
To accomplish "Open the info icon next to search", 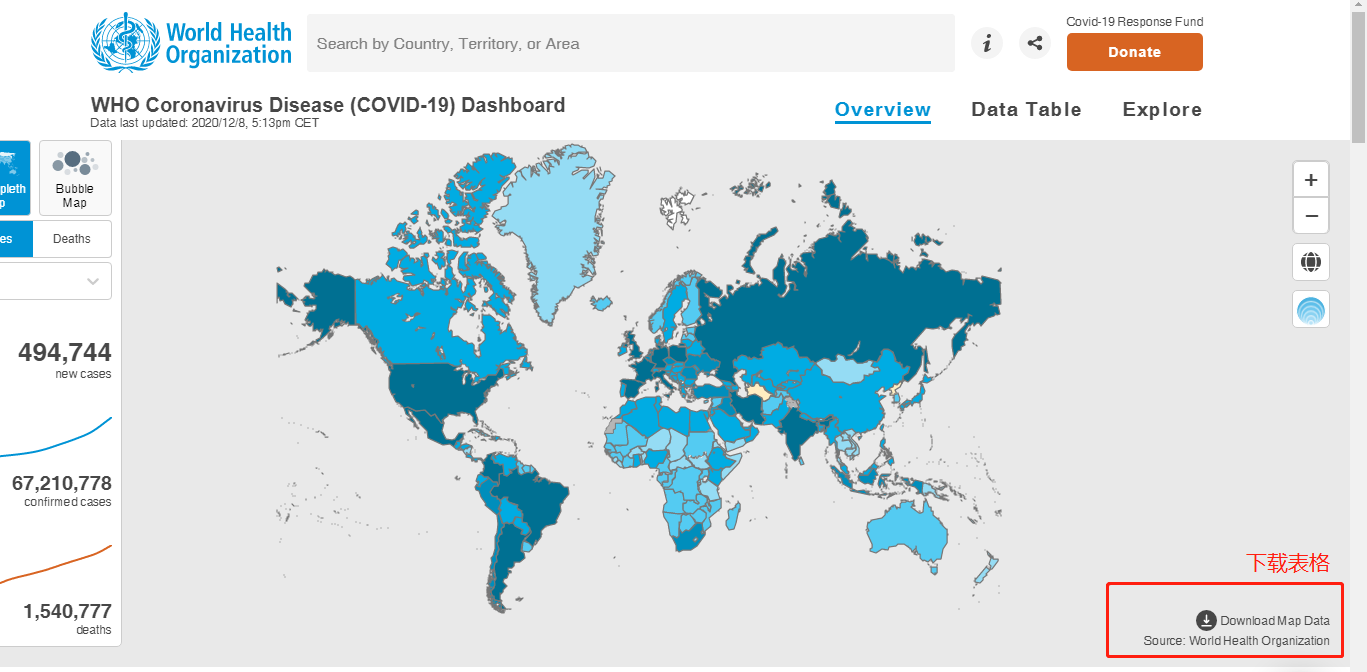I will (x=987, y=43).
